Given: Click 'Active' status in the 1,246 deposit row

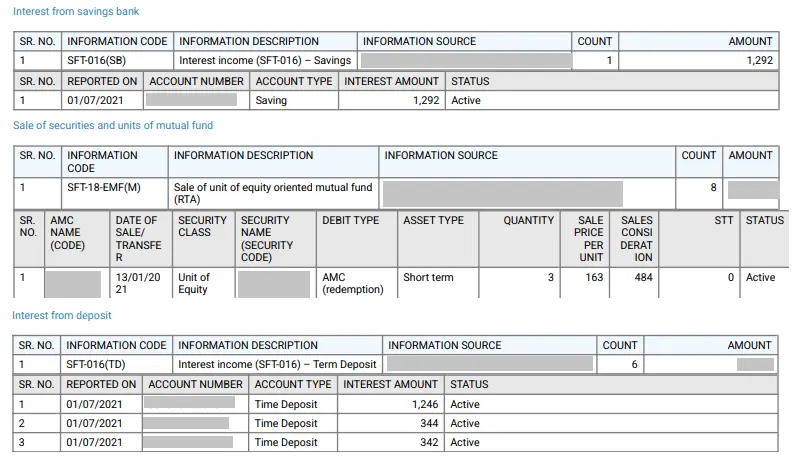Looking at the screenshot, I should (x=465, y=404).
